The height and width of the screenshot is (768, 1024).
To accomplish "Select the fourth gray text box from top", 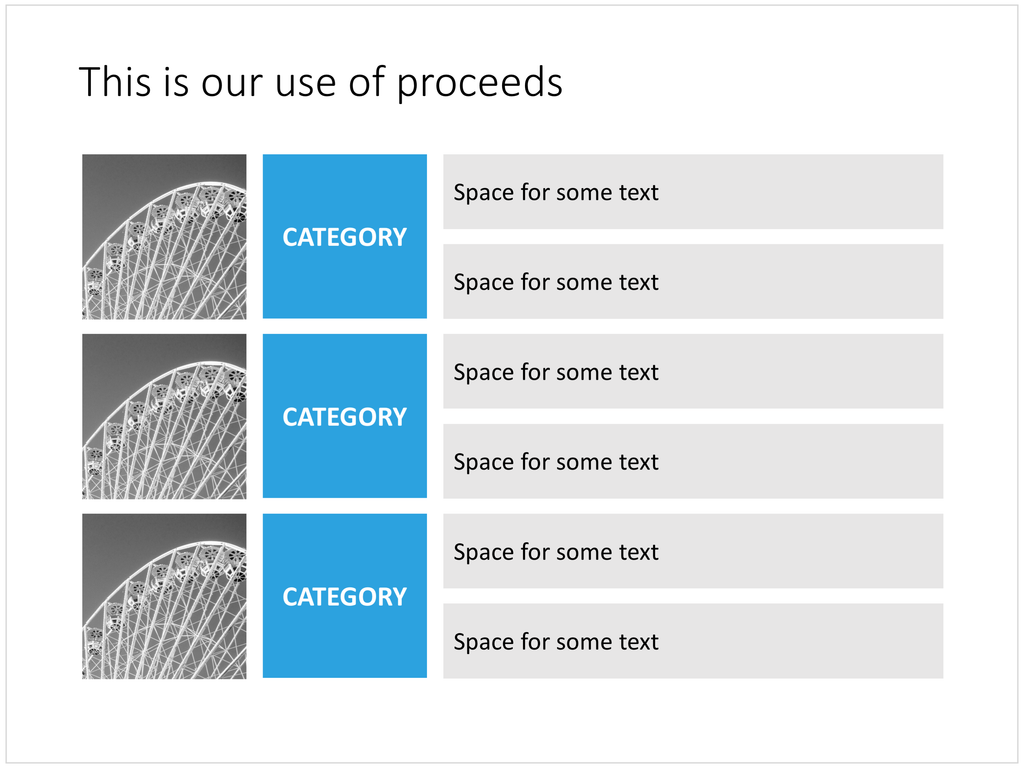I will click(693, 461).
